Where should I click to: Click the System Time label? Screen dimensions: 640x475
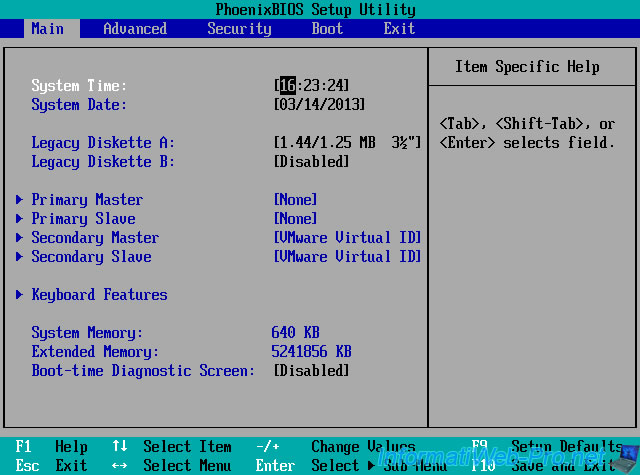[x=79, y=85]
